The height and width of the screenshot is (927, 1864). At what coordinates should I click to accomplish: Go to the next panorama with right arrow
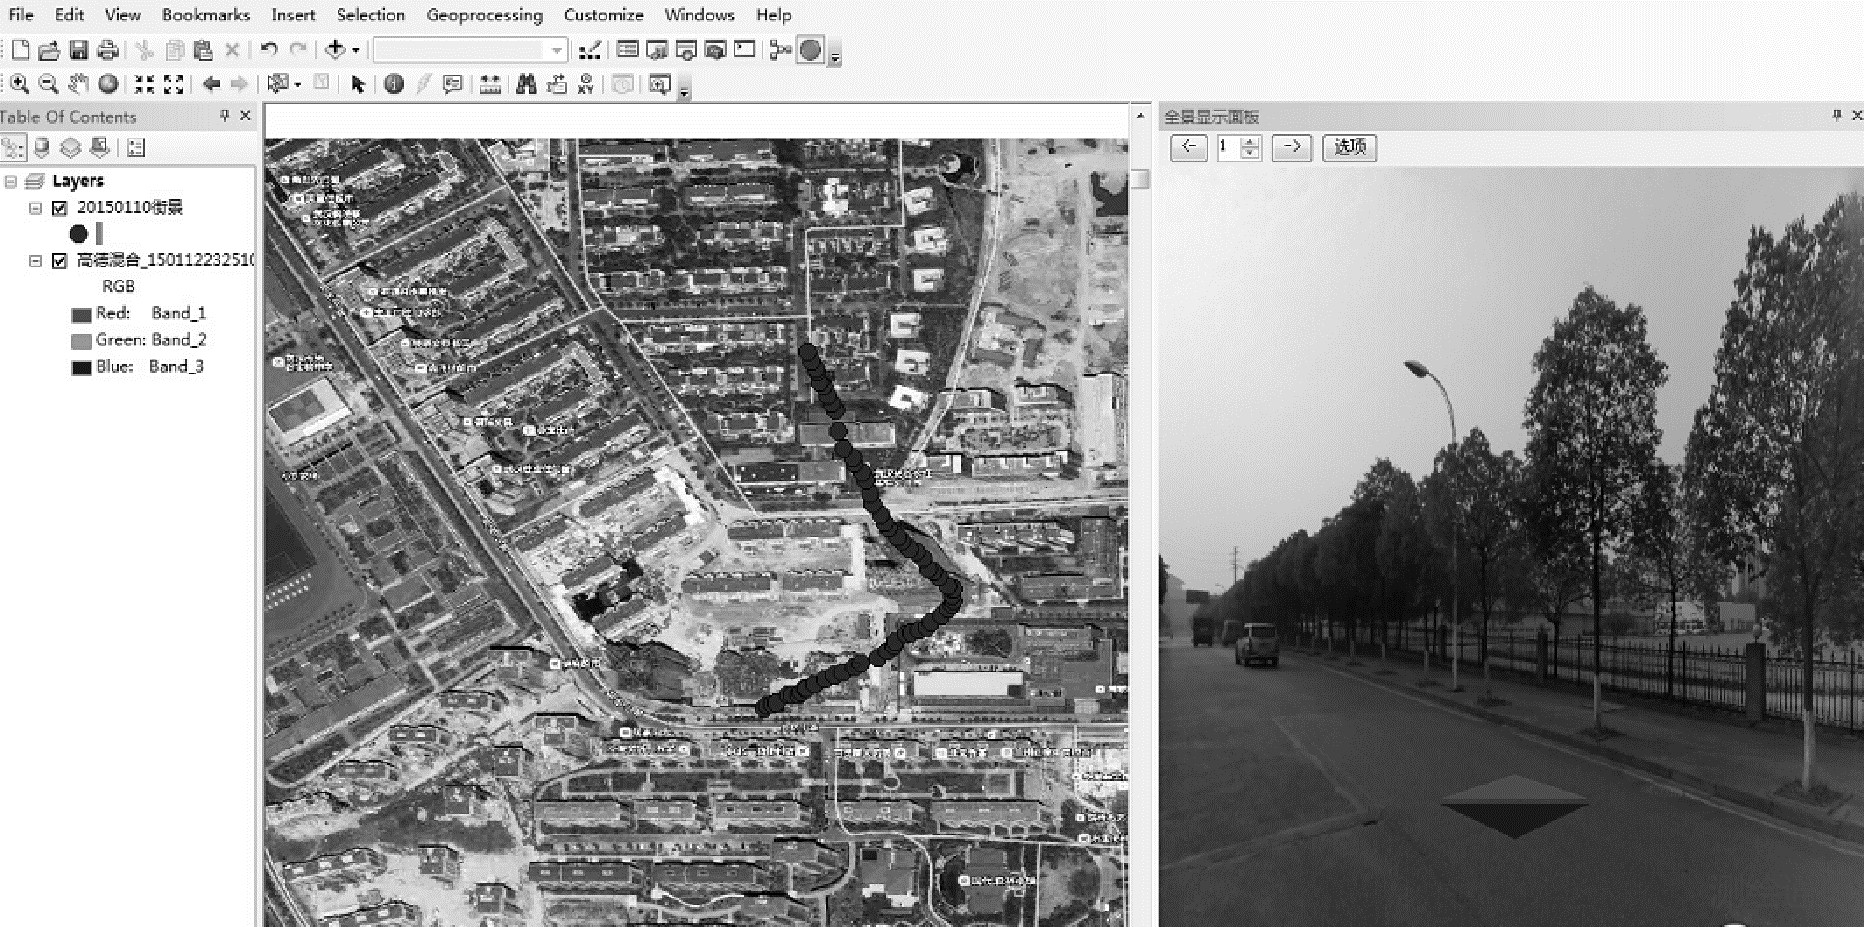(x=1291, y=147)
